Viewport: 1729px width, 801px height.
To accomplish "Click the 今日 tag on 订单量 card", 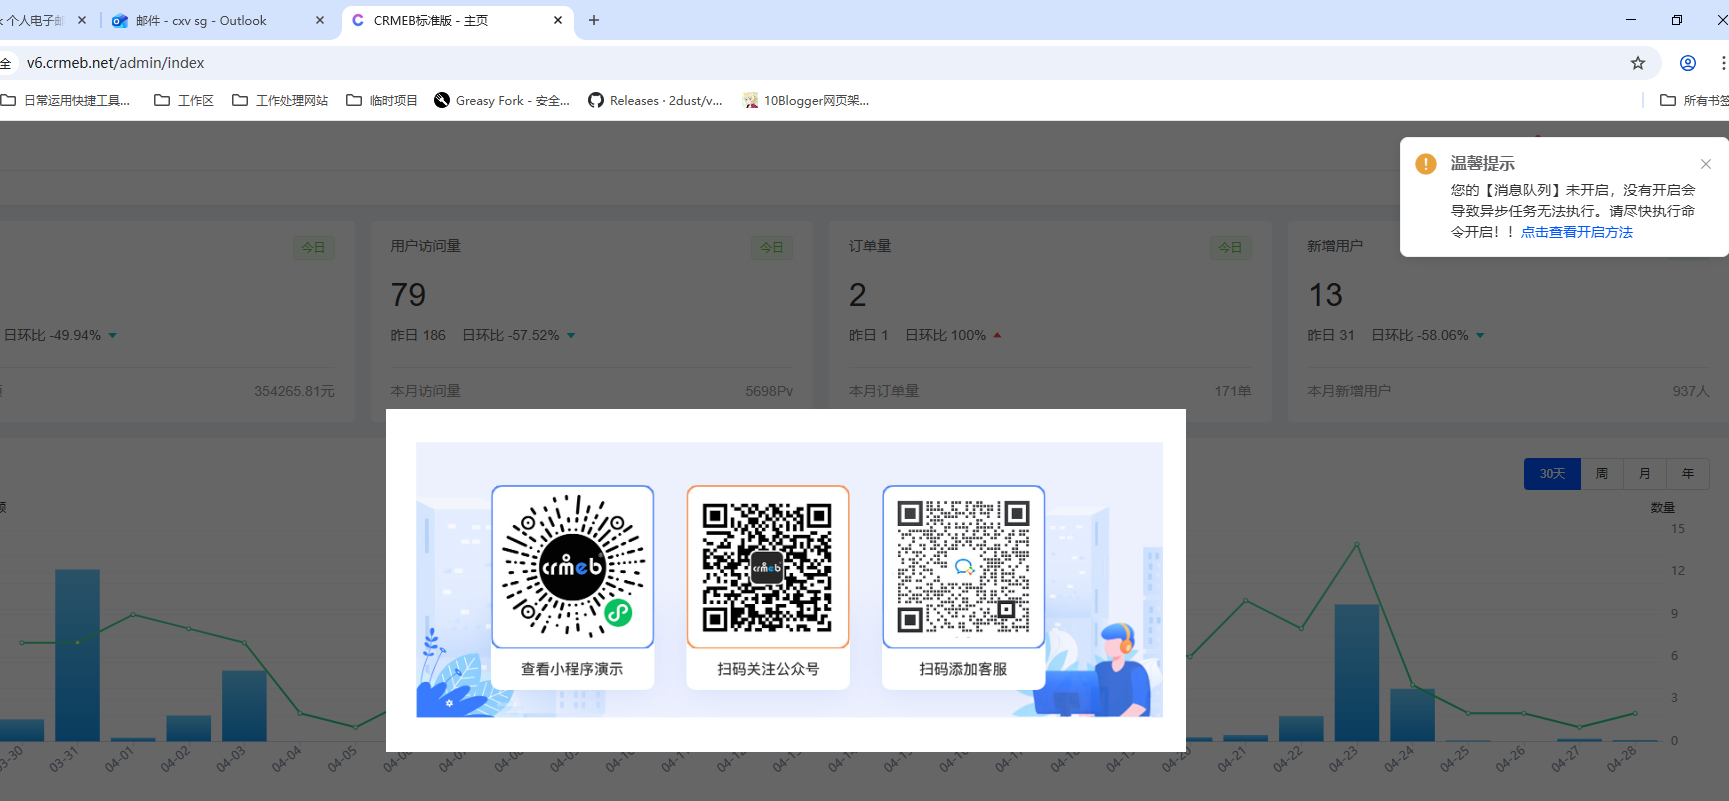I will pos(1230,247).
